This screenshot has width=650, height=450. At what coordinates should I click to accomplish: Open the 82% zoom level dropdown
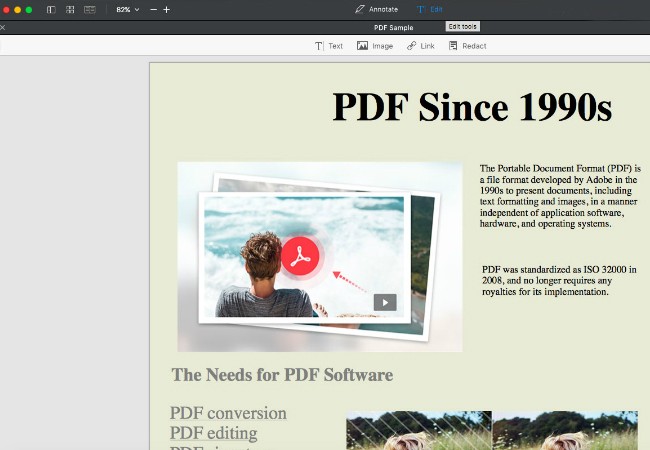[x=127, y=10]
